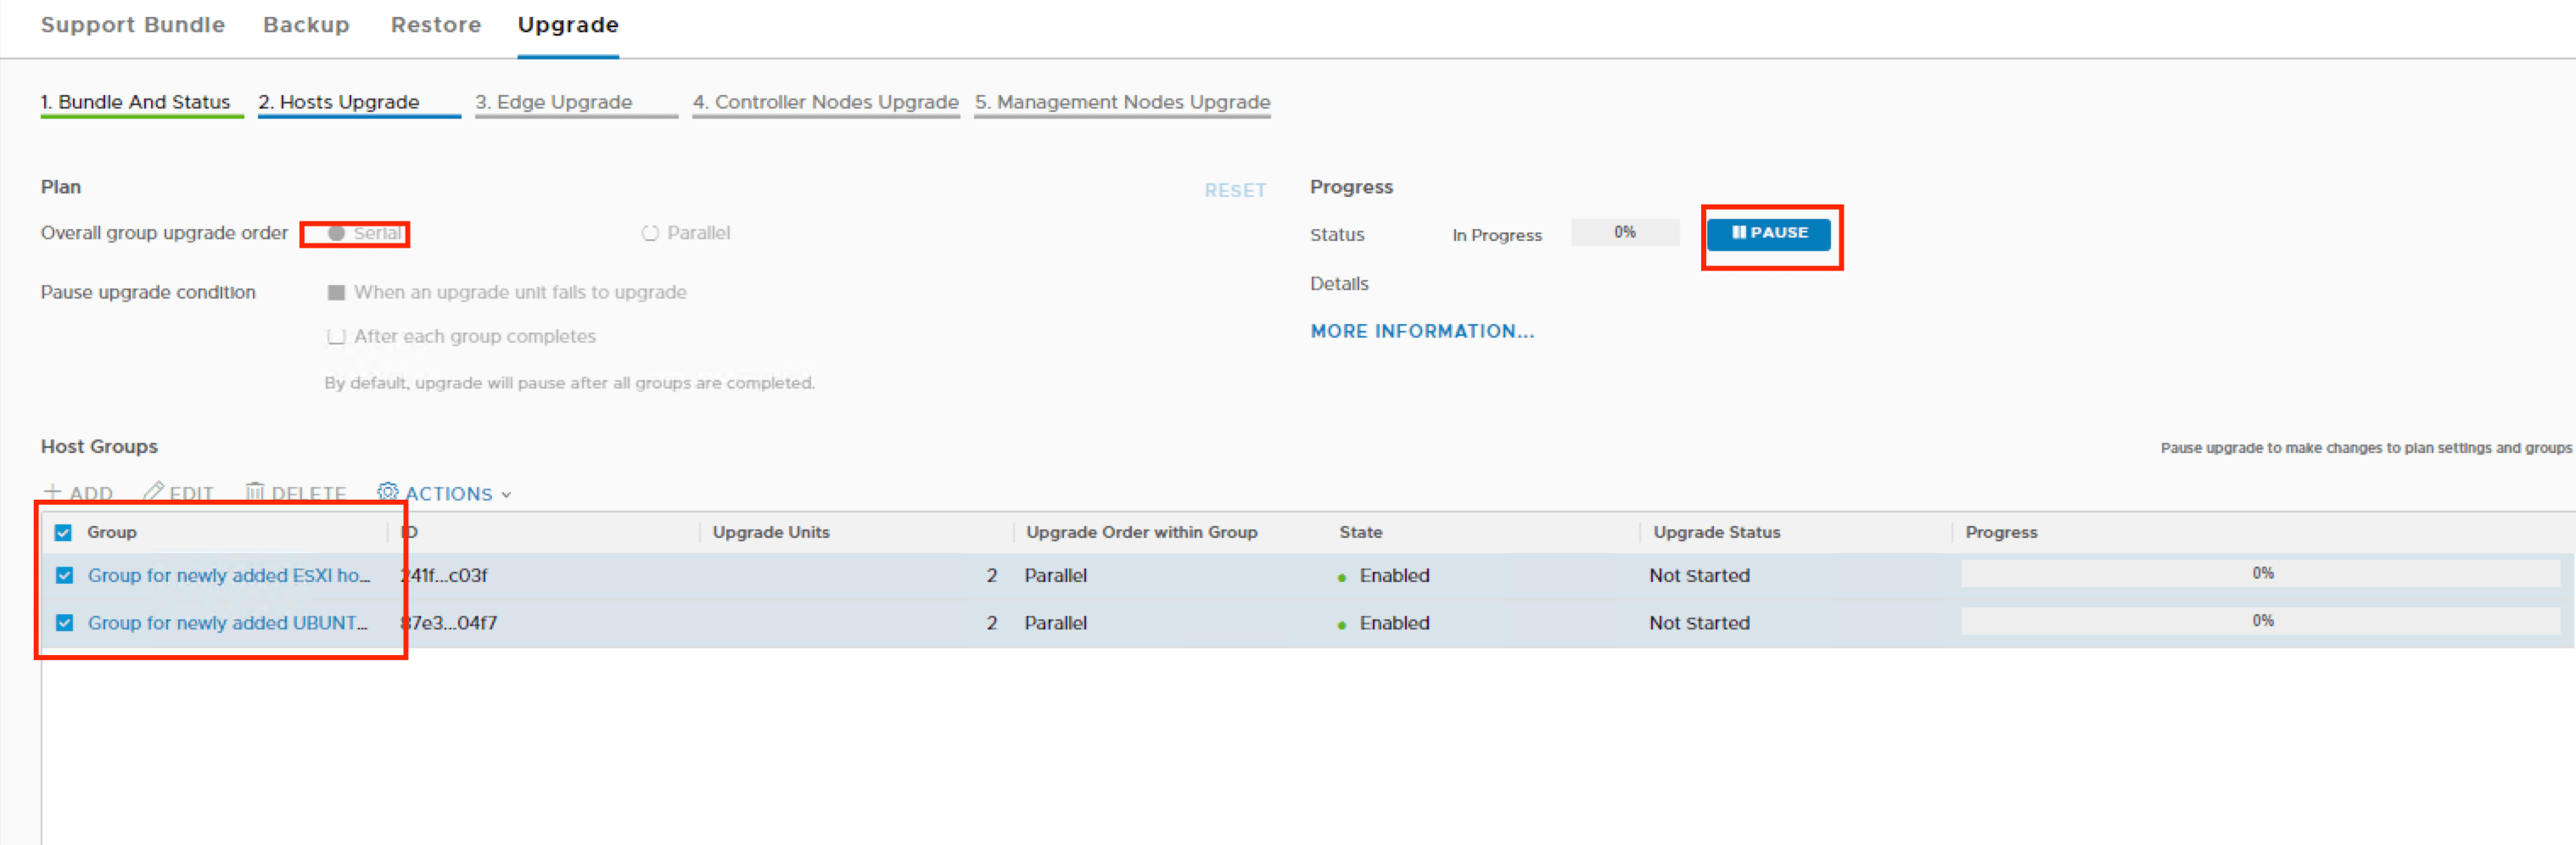This screenshot has height=845, width=2576.
Task: Open 'Group for newly added ESXI' link
Action: pyautogui.click(x=228, y=575)
